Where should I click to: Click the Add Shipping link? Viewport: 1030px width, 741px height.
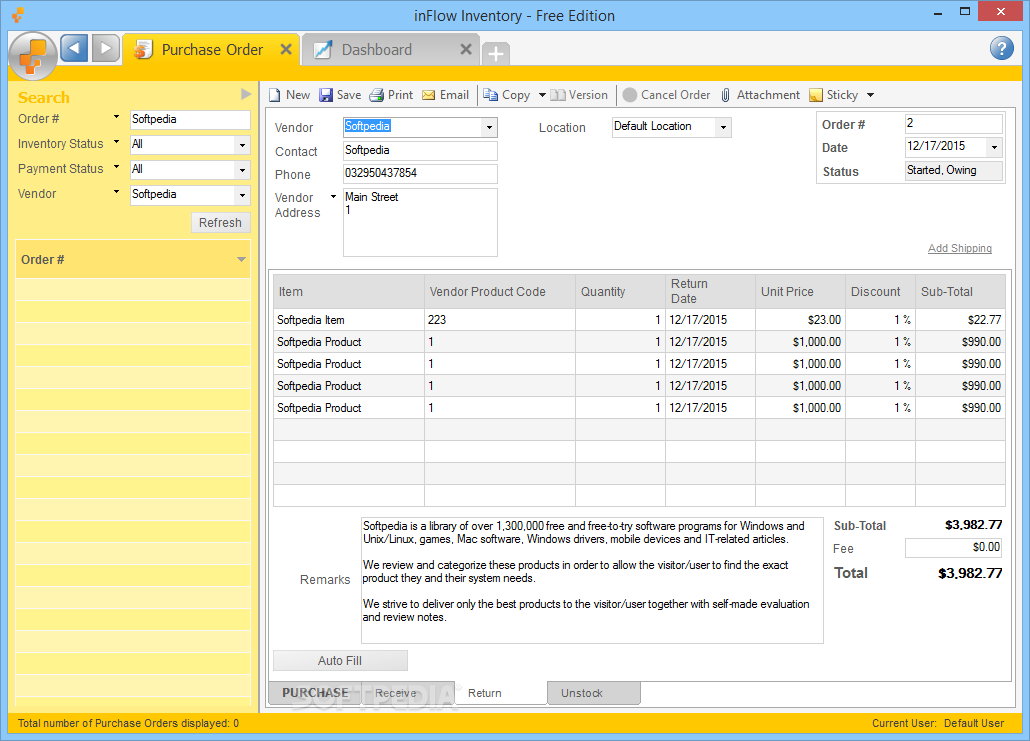(960, 248)
